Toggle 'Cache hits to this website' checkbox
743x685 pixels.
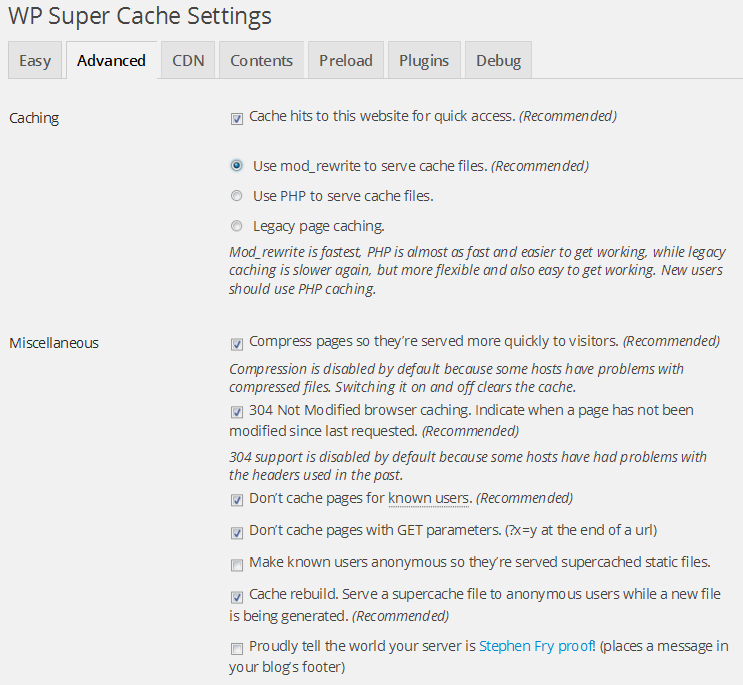(x=237, y=118)
